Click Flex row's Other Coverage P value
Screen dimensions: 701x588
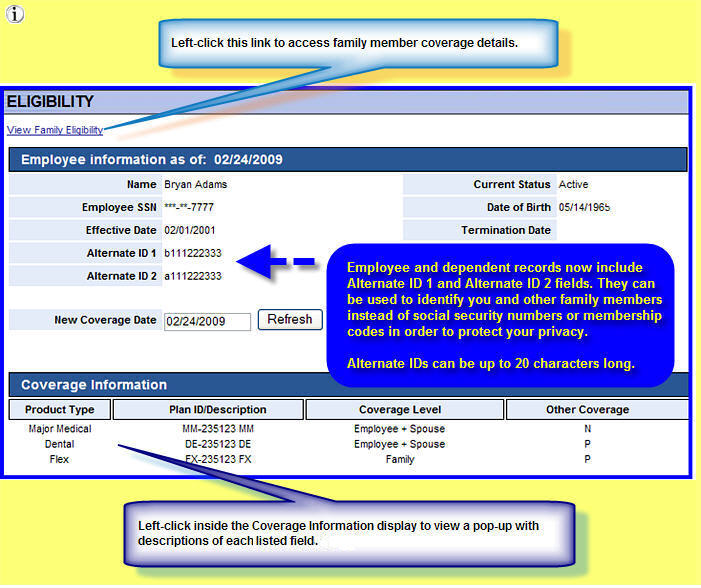[x=587, y=459]
